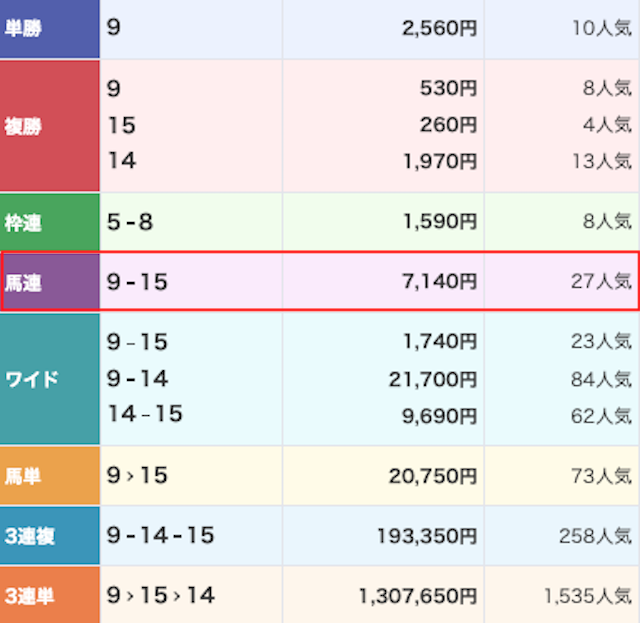Image resolution: width=640 pixels, height=623 pixels.
Task: Click the 1,307,650円 payout value
Action: point(418,596)
